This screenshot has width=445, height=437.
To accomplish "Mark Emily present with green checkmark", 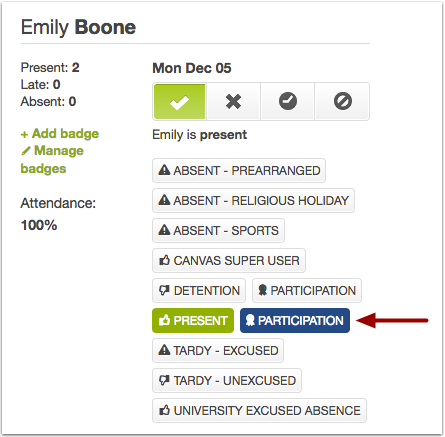I will 179,101.
